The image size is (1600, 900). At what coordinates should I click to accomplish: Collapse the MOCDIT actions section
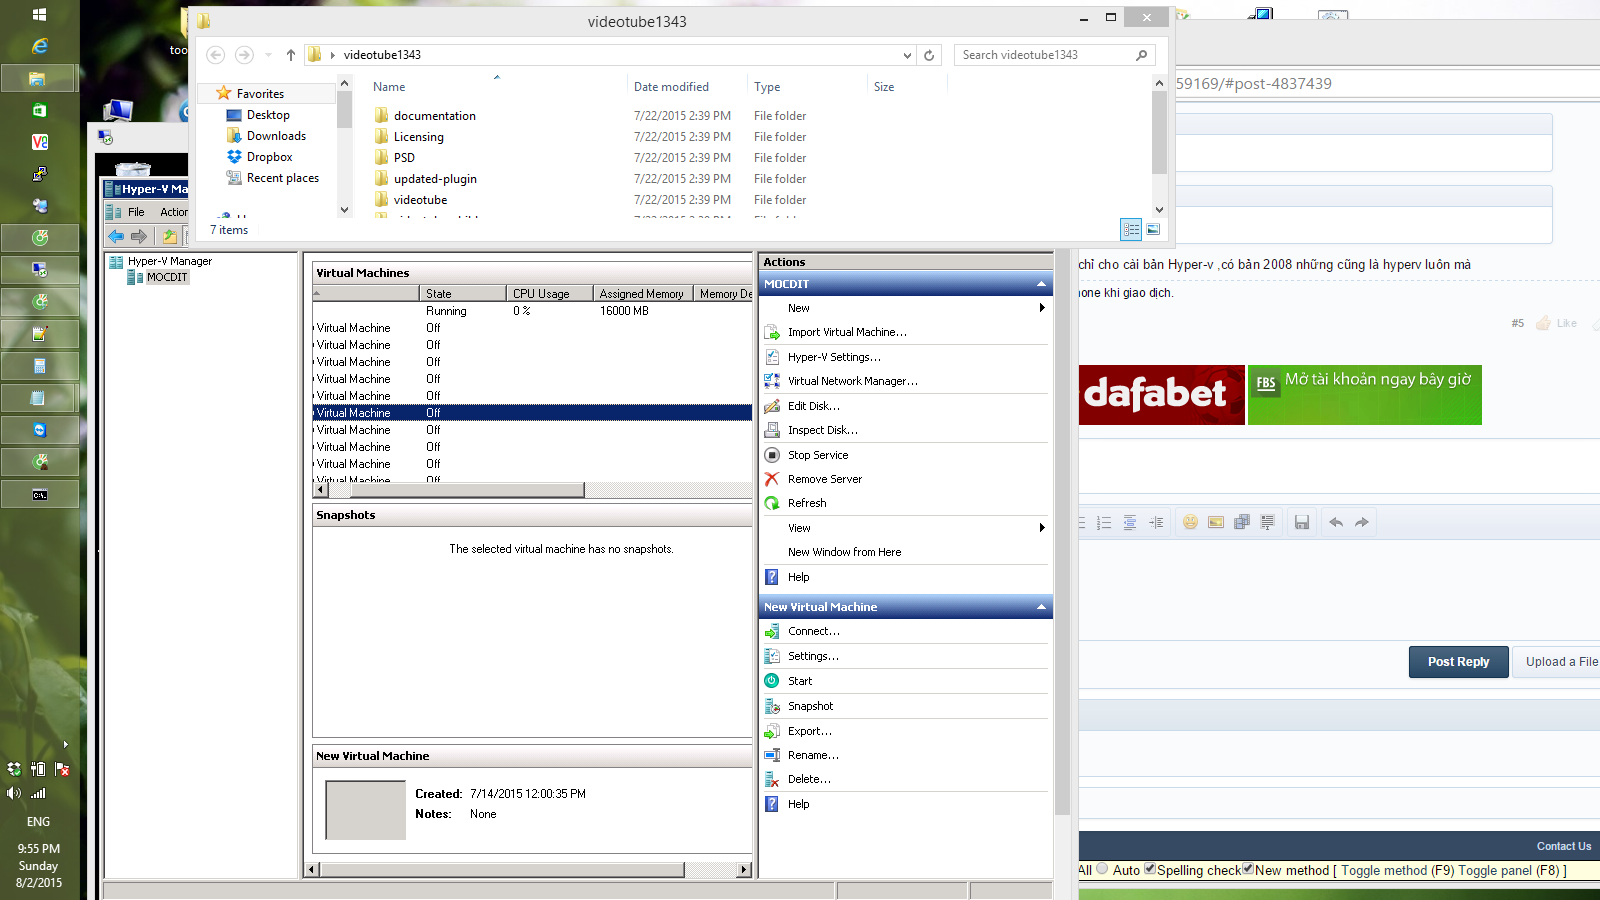1041,284
